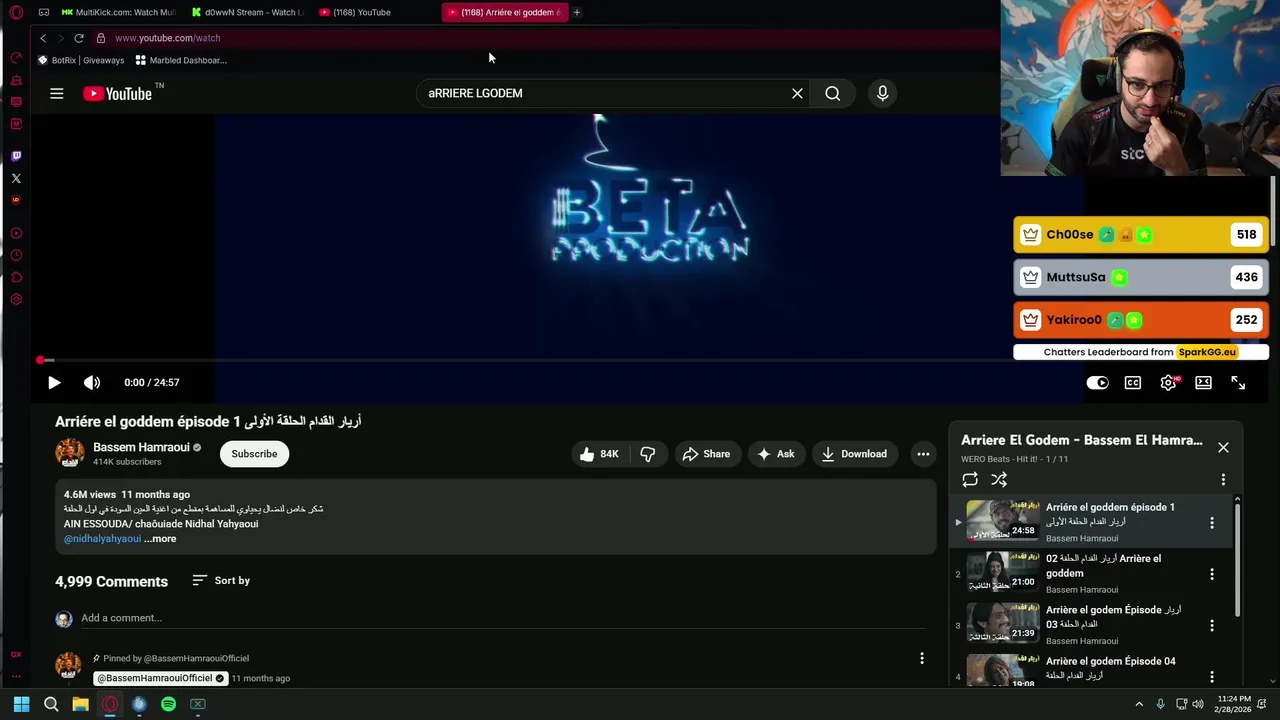Open the @nidhalyahyaoui link
This screenshot has width=1280, height=720.
pyautogui.click(x=102, y=539)
